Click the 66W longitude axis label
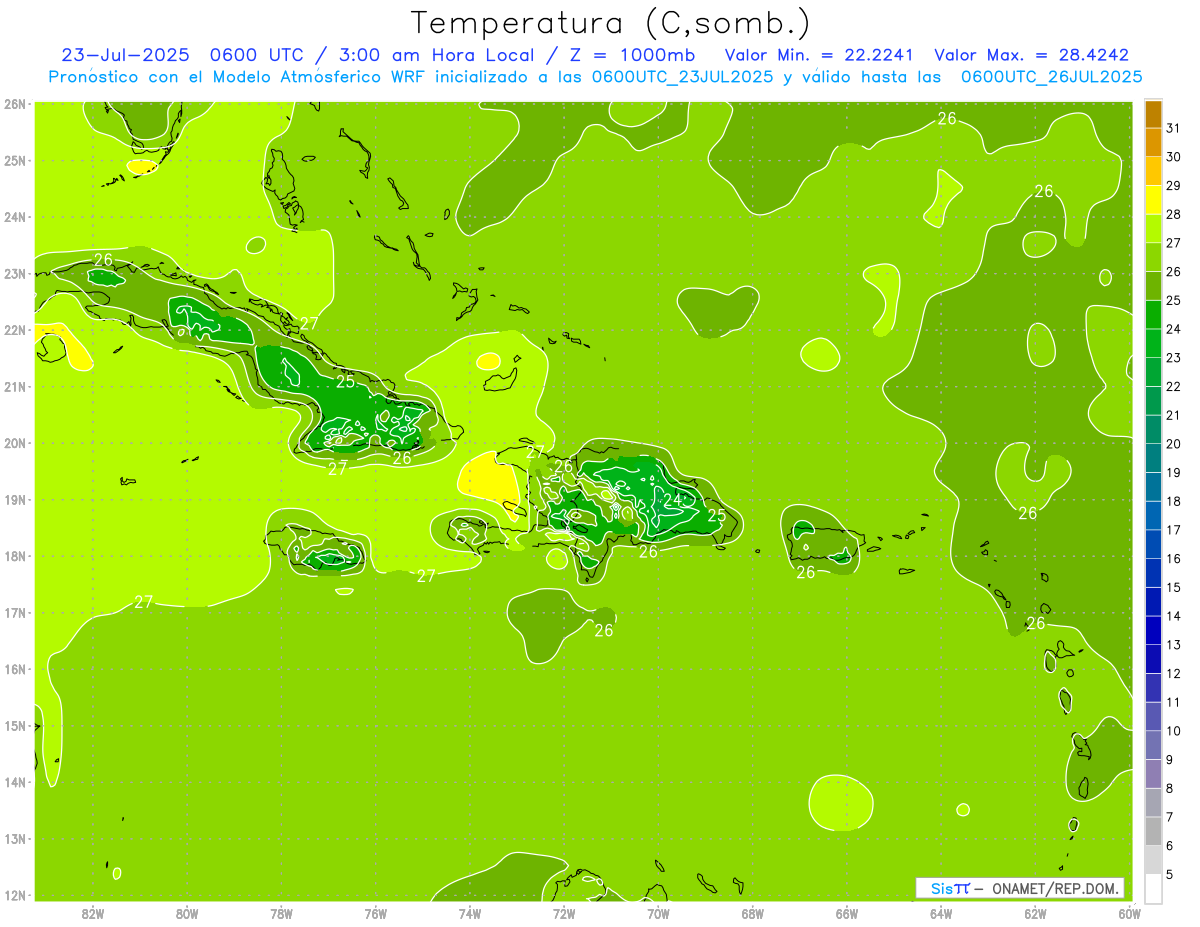The height and width of the screenshot is (927, 1200). [x=847, y=913]
